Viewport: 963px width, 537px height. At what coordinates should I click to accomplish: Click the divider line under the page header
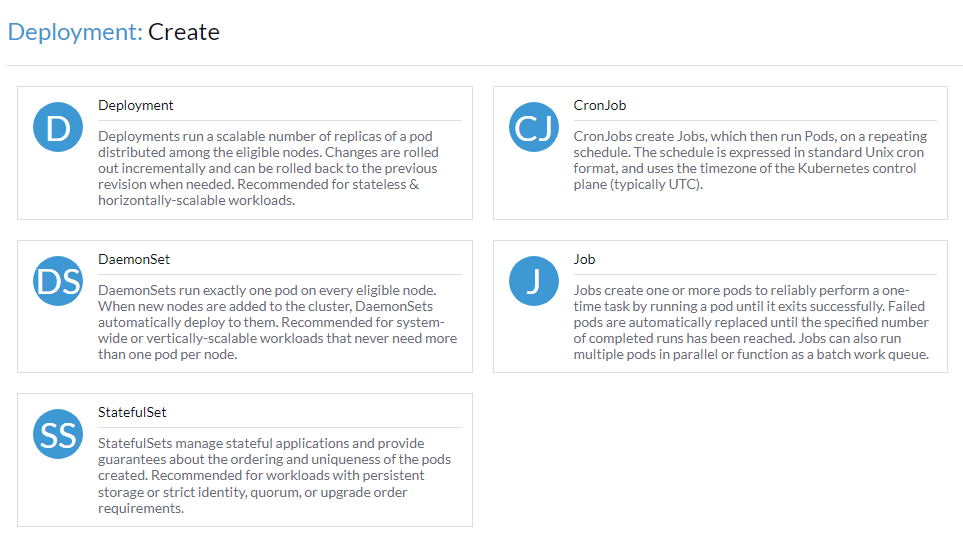485,65
